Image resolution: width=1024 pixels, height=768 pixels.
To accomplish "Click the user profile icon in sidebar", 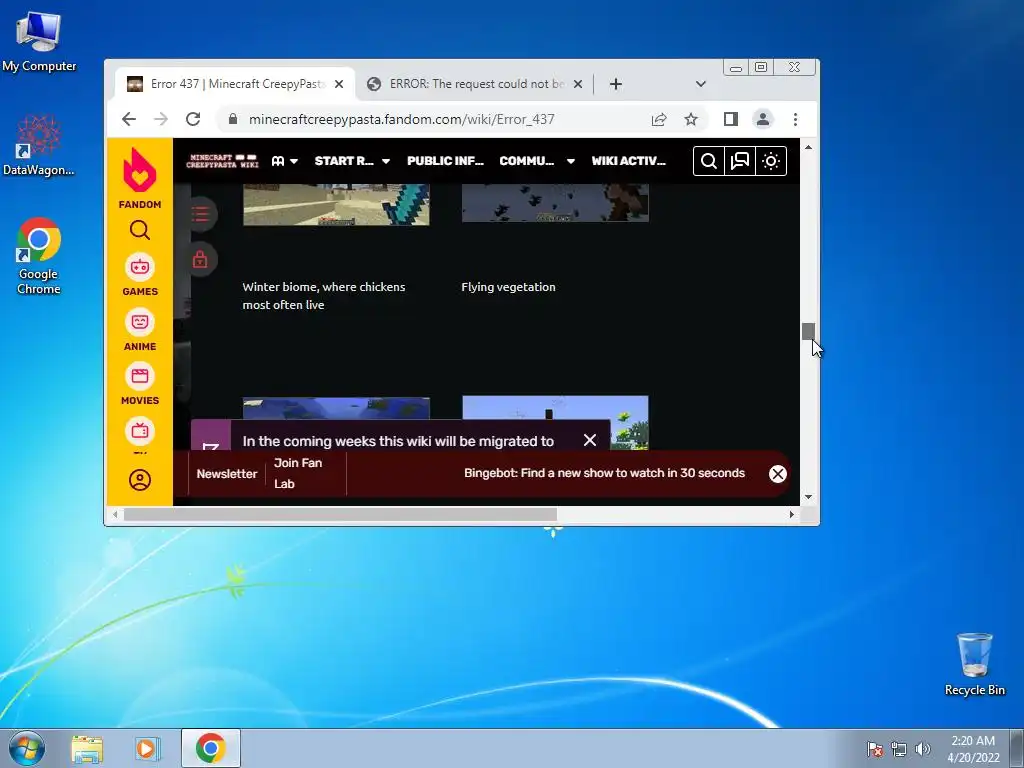I will (140, 480).
